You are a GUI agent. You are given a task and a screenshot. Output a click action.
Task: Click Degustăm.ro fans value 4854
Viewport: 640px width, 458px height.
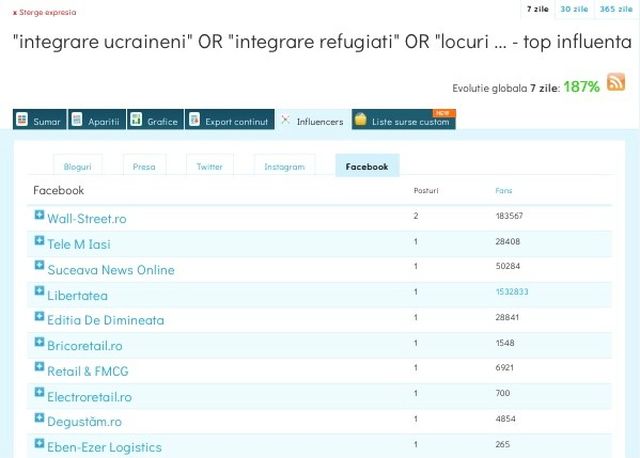(505, 418)
